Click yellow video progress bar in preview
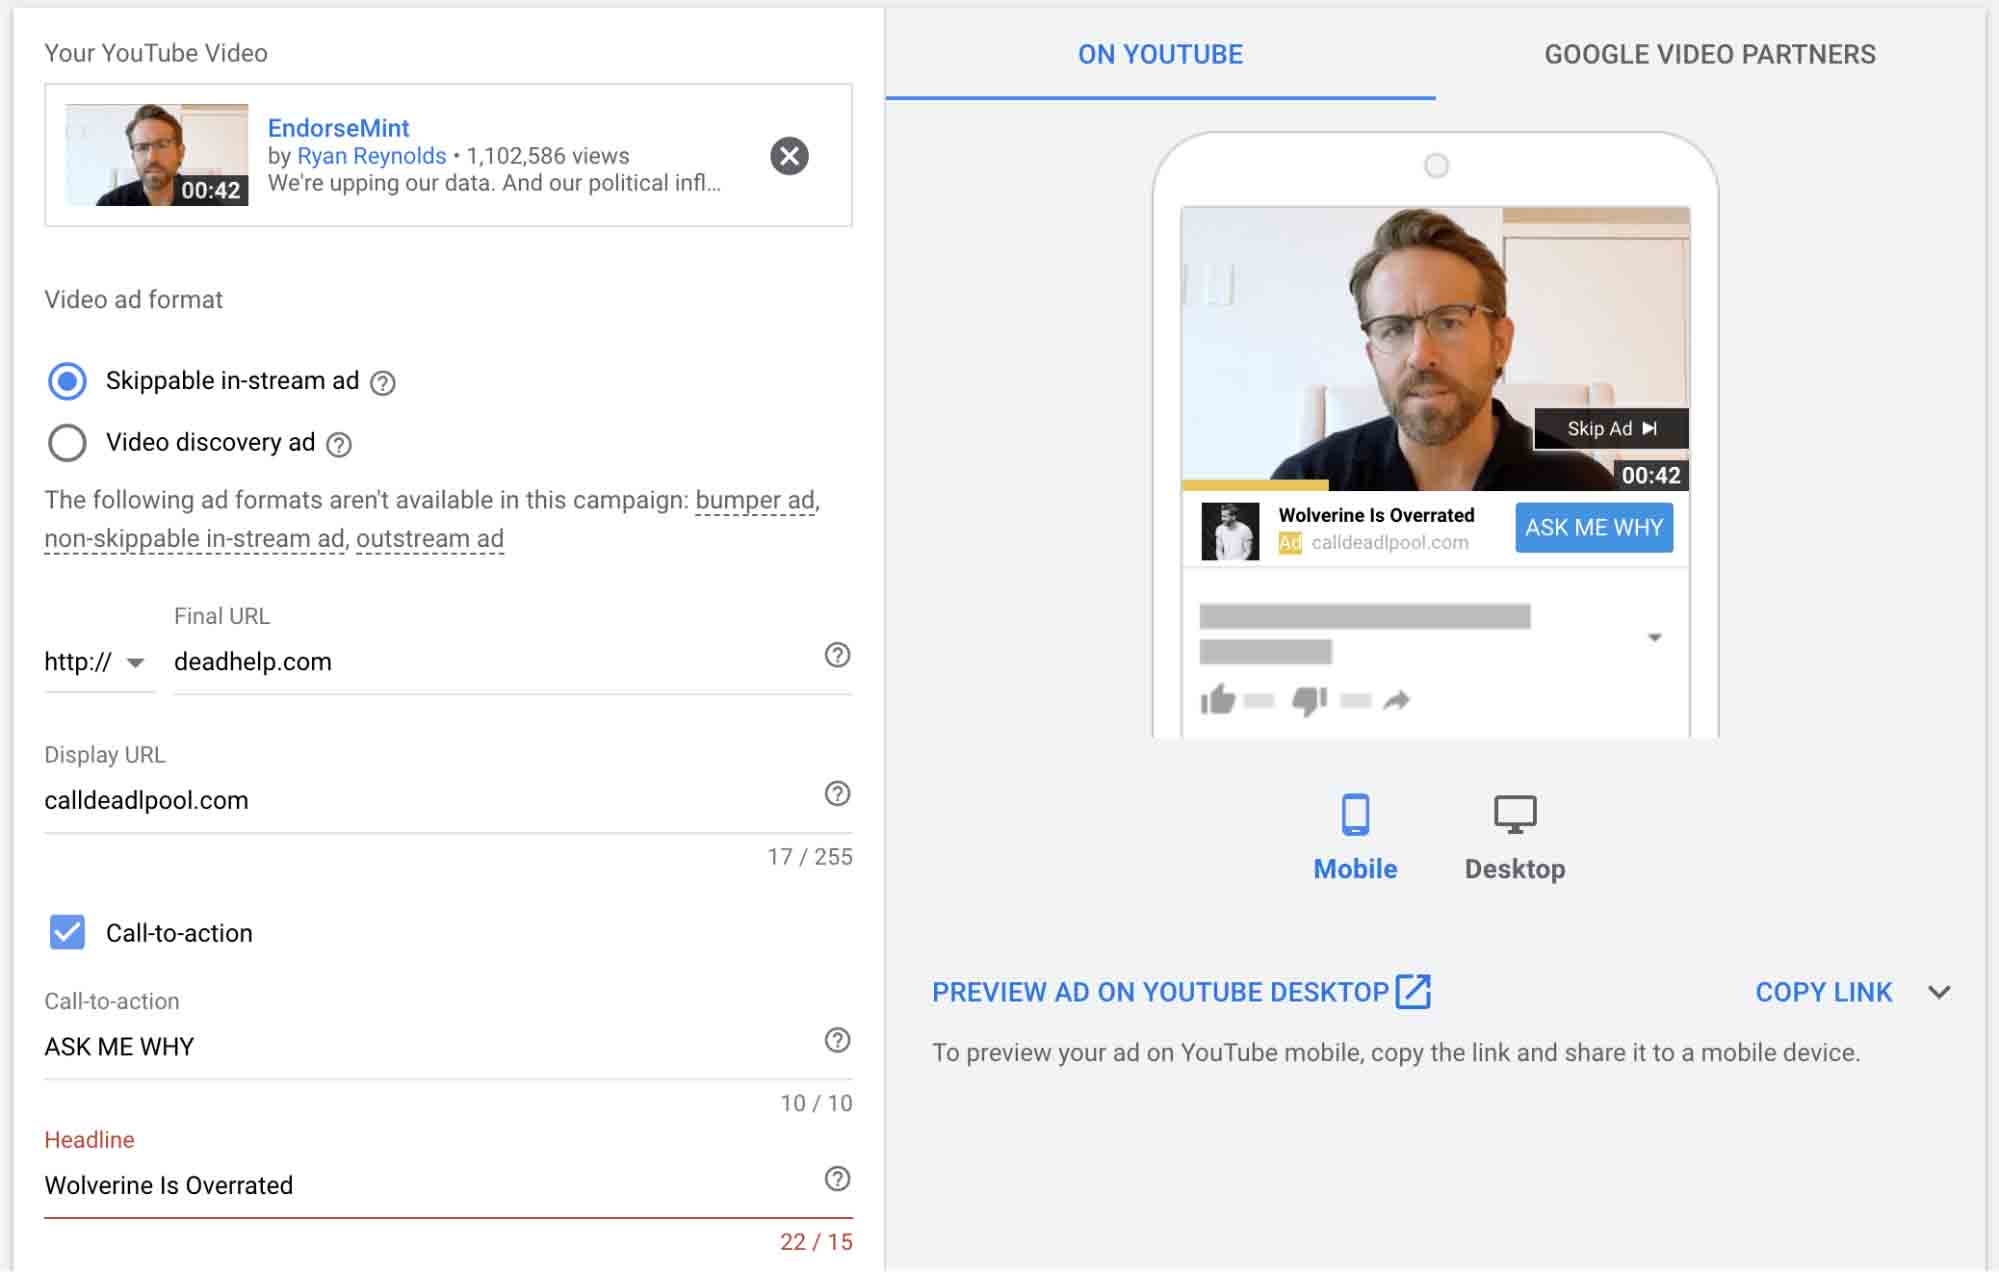The width and height of the screenshot is (1999, 1272). pos(1255,485)
